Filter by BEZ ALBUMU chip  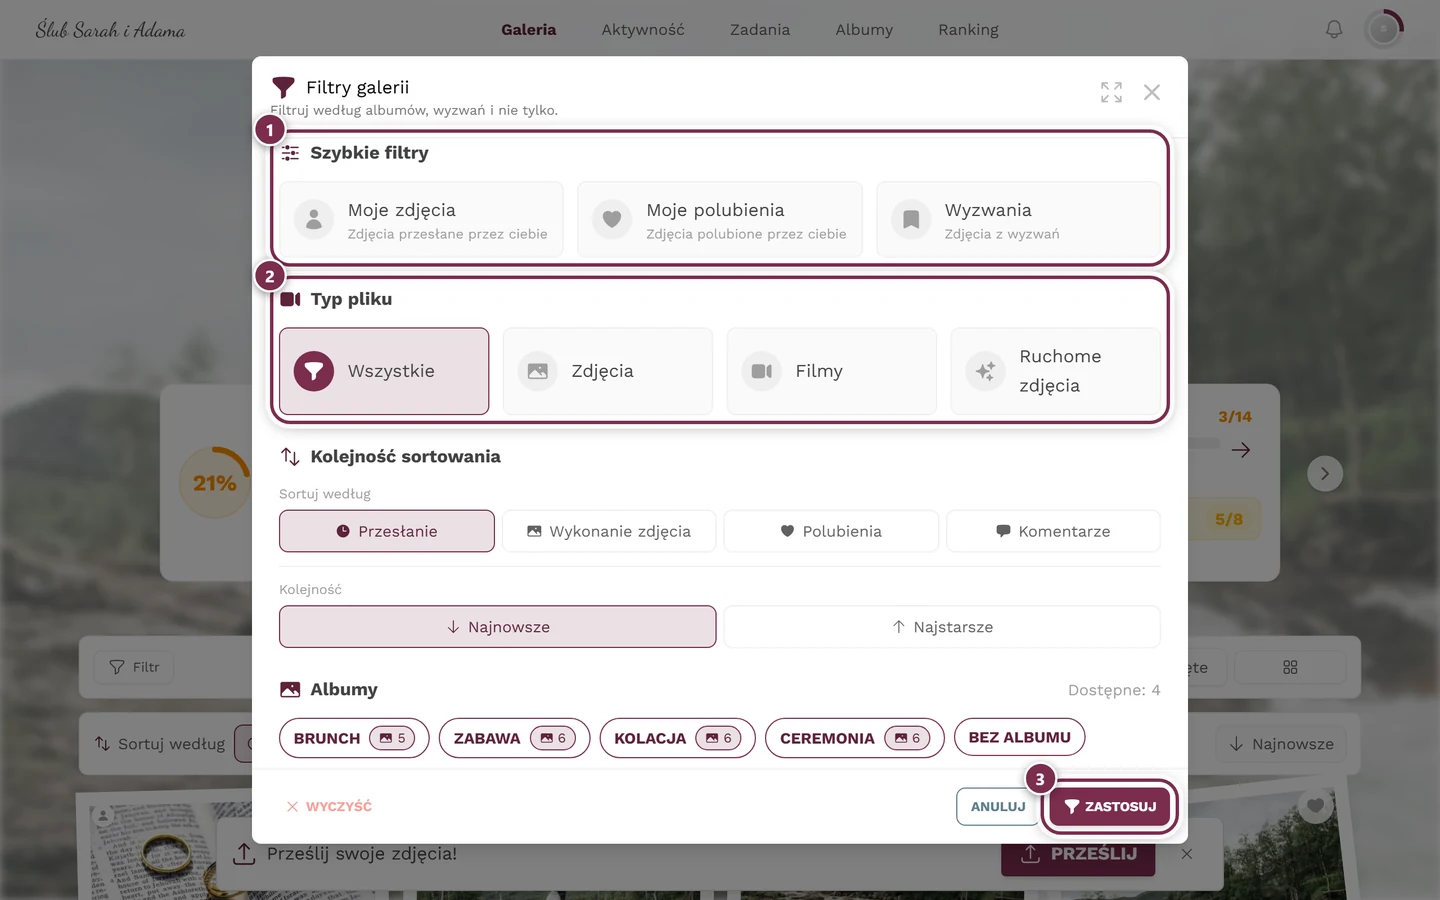click(1019, 737)
